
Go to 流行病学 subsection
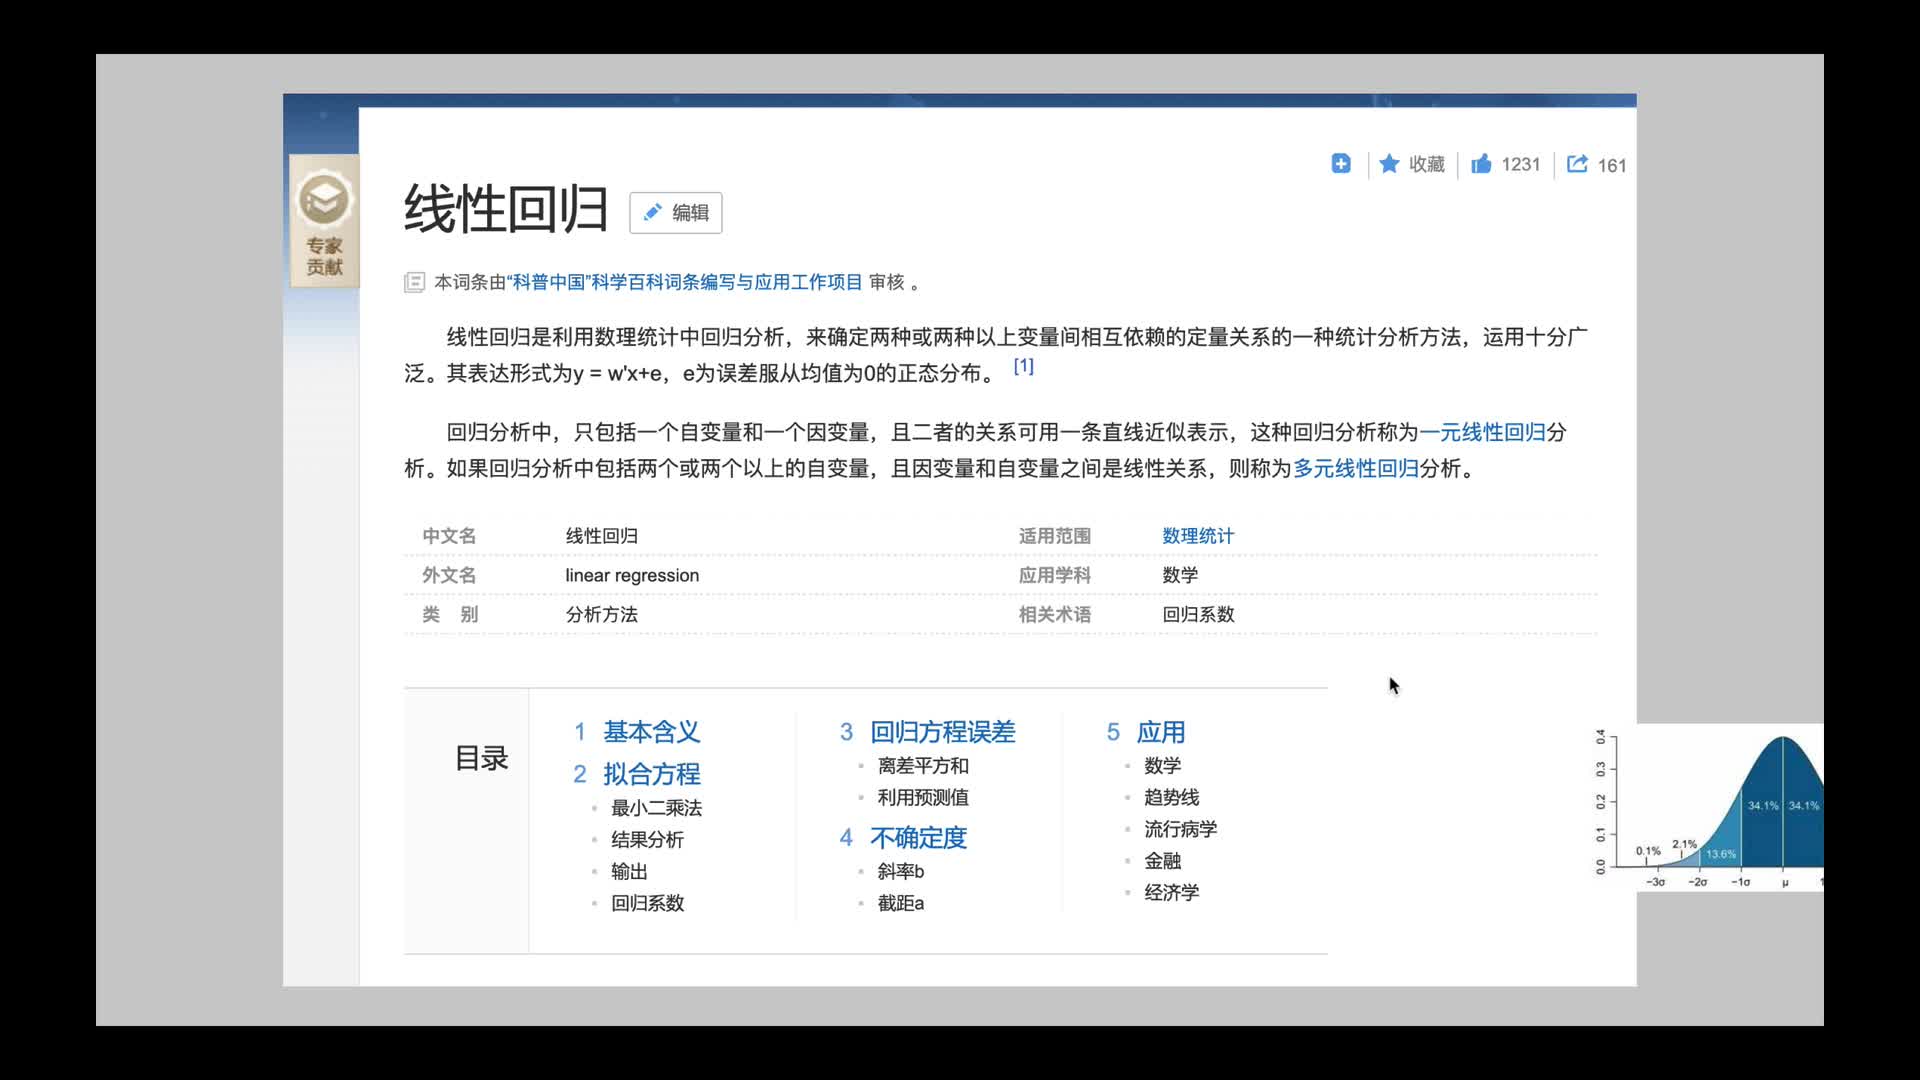(1181, 830)
